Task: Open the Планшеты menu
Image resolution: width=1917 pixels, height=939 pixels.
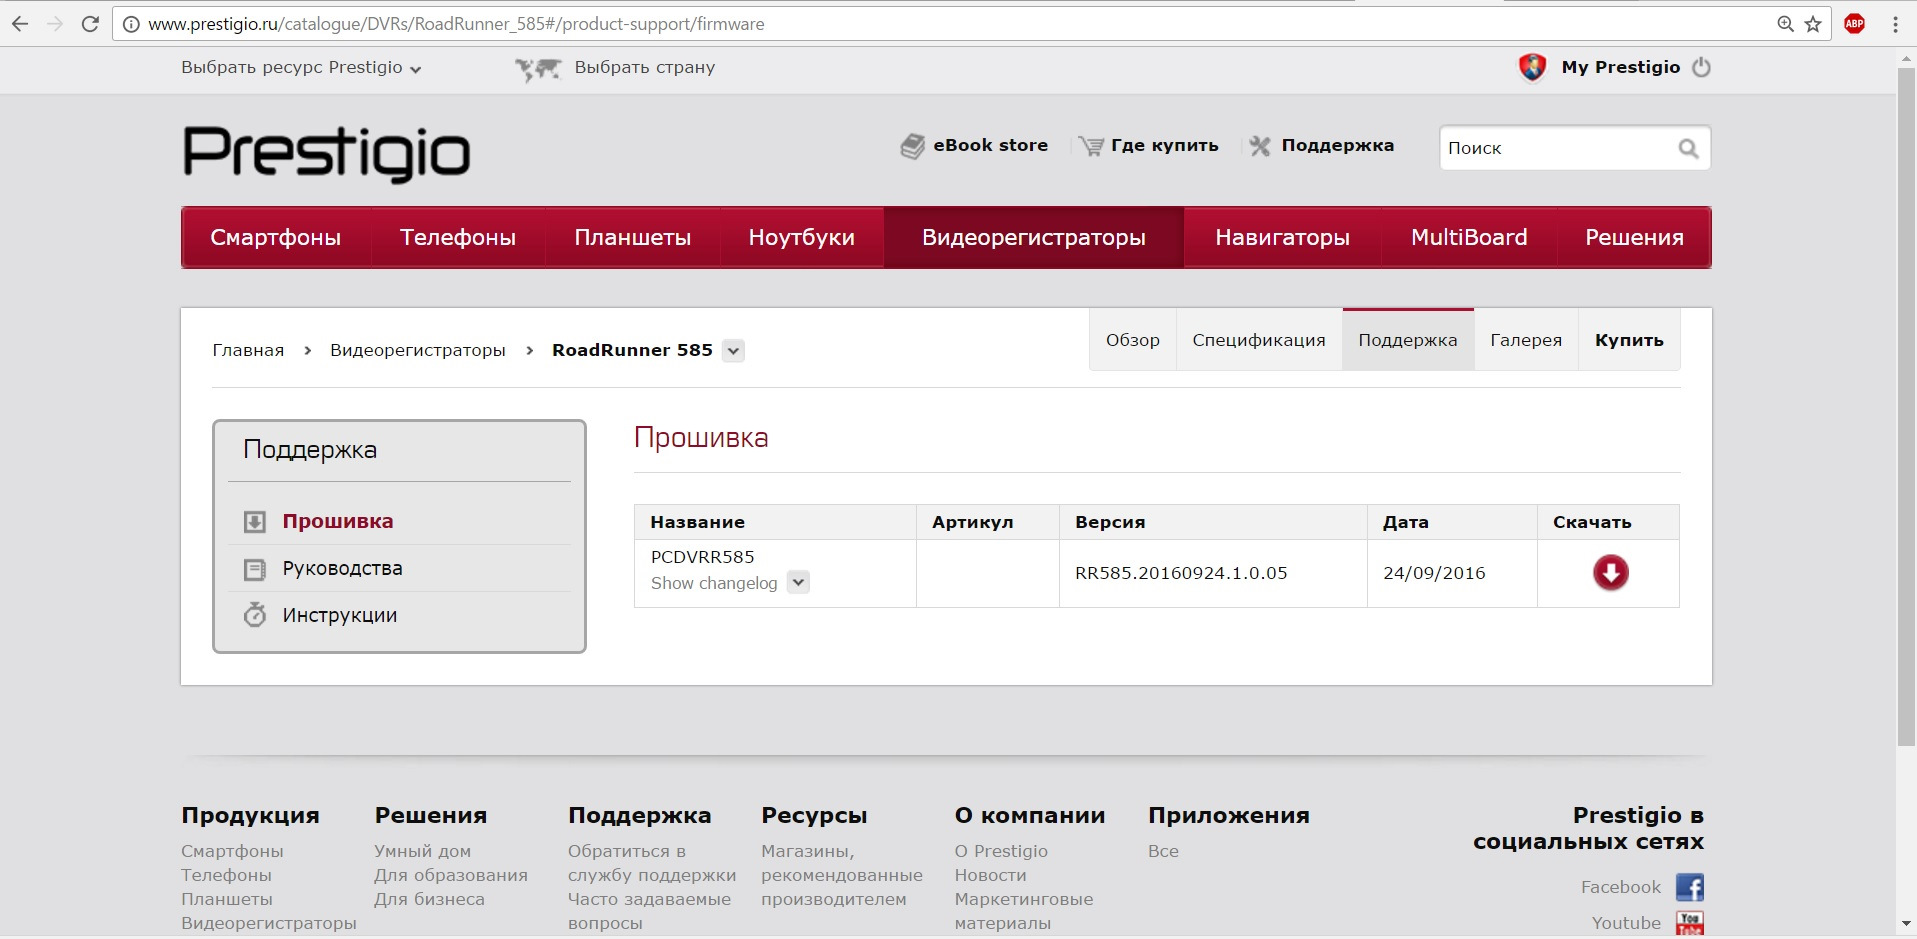Action: click(633, 238)
